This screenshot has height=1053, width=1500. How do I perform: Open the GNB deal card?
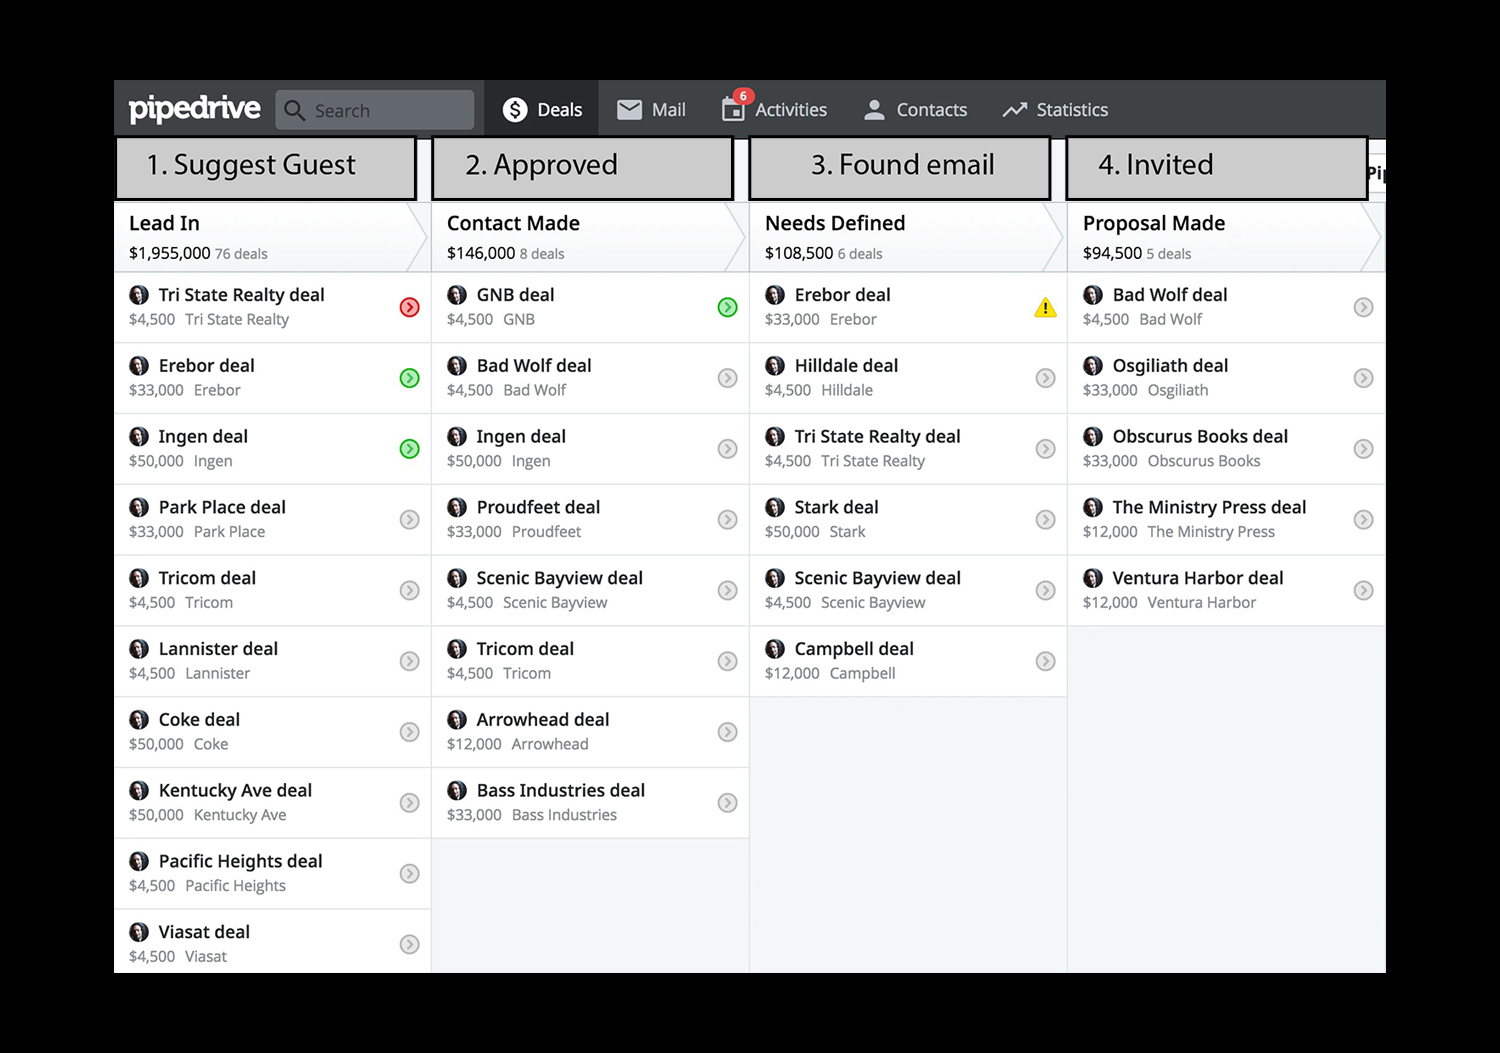click(590, 307)
